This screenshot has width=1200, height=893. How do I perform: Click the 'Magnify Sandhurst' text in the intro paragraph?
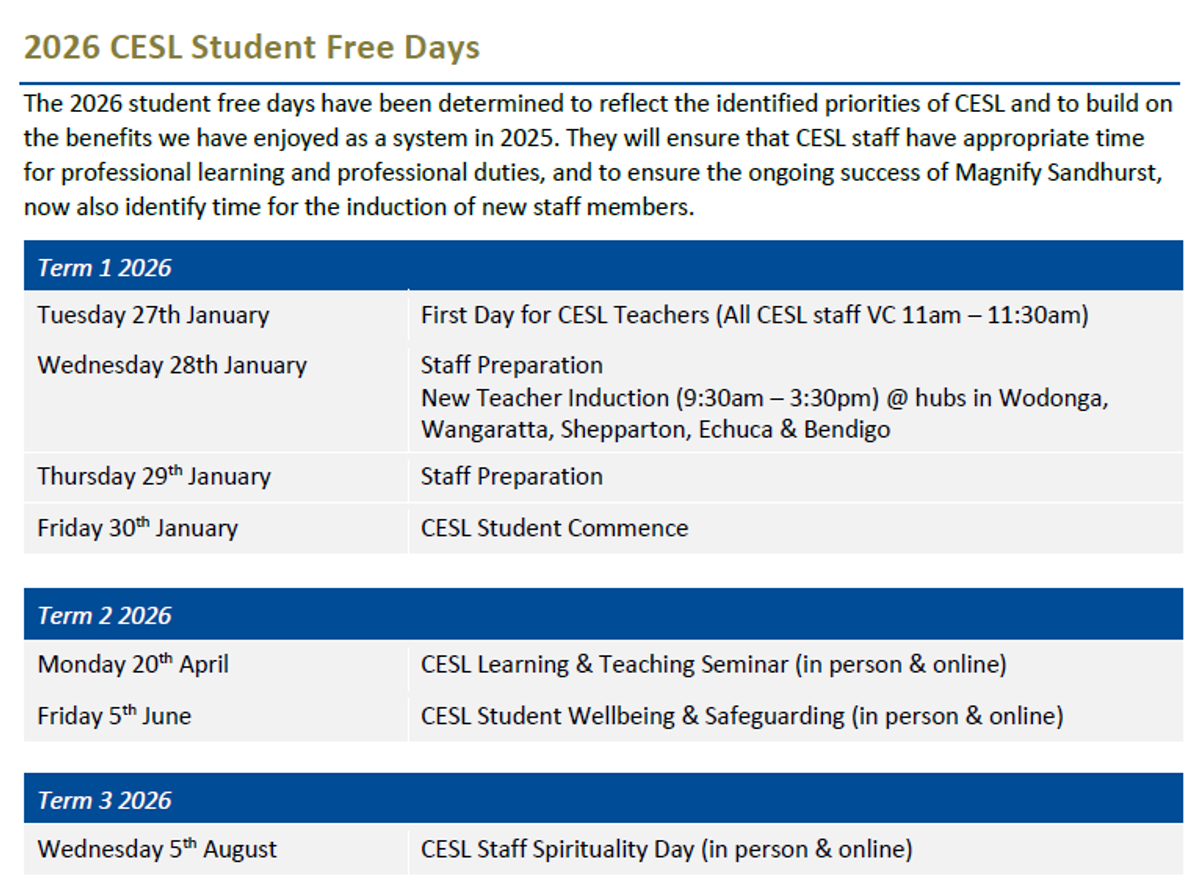pyautogui.click(x=1058, y=172)
